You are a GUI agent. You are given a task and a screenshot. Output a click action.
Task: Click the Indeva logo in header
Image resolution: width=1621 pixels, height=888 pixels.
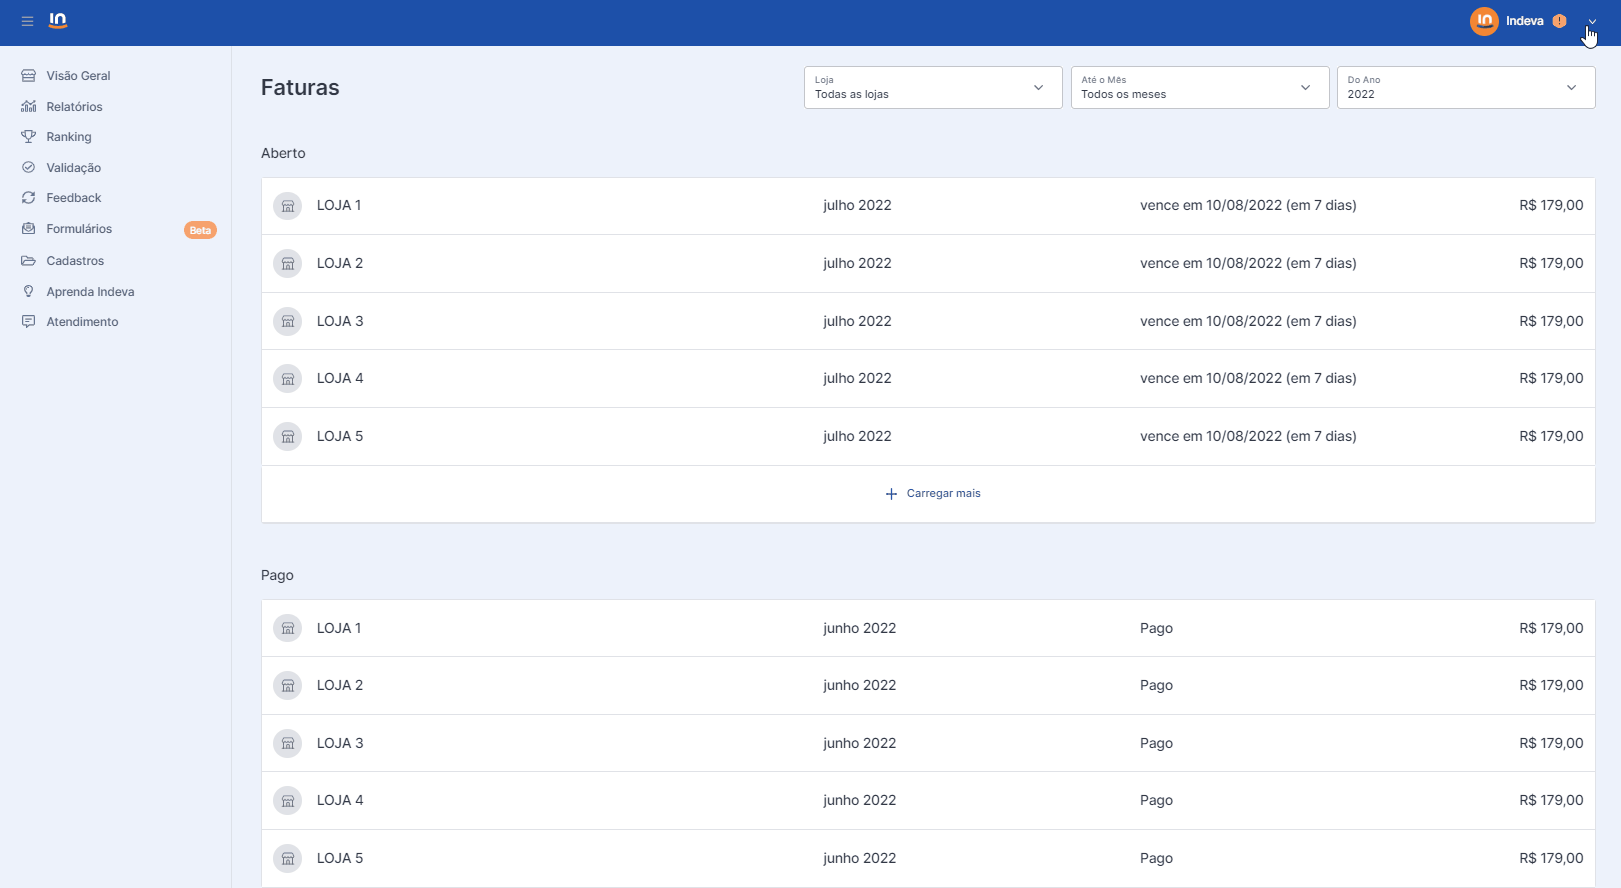58,21
